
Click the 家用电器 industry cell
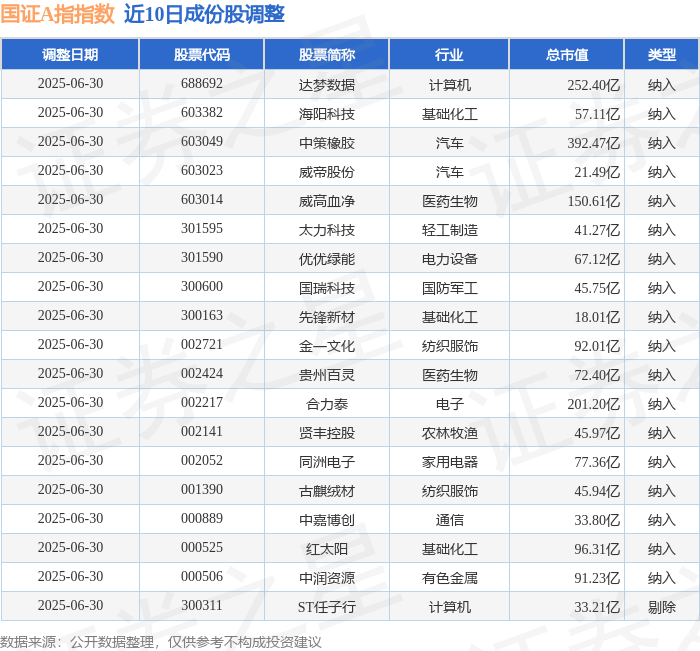coord(450,462)
